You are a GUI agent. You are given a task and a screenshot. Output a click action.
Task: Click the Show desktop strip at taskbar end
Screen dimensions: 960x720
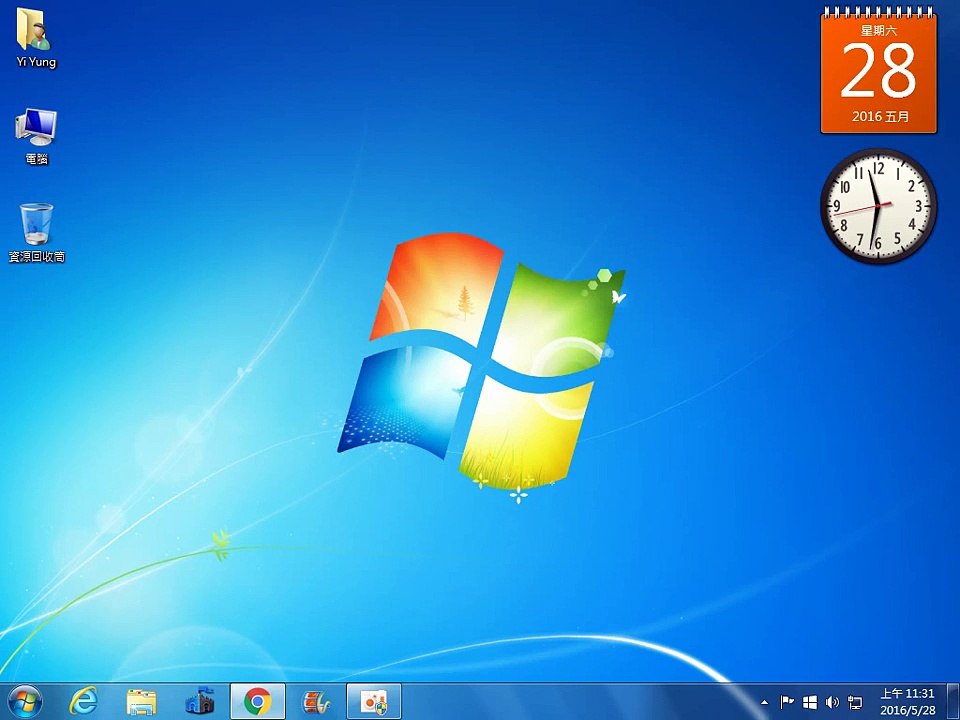tap(953, 702)
